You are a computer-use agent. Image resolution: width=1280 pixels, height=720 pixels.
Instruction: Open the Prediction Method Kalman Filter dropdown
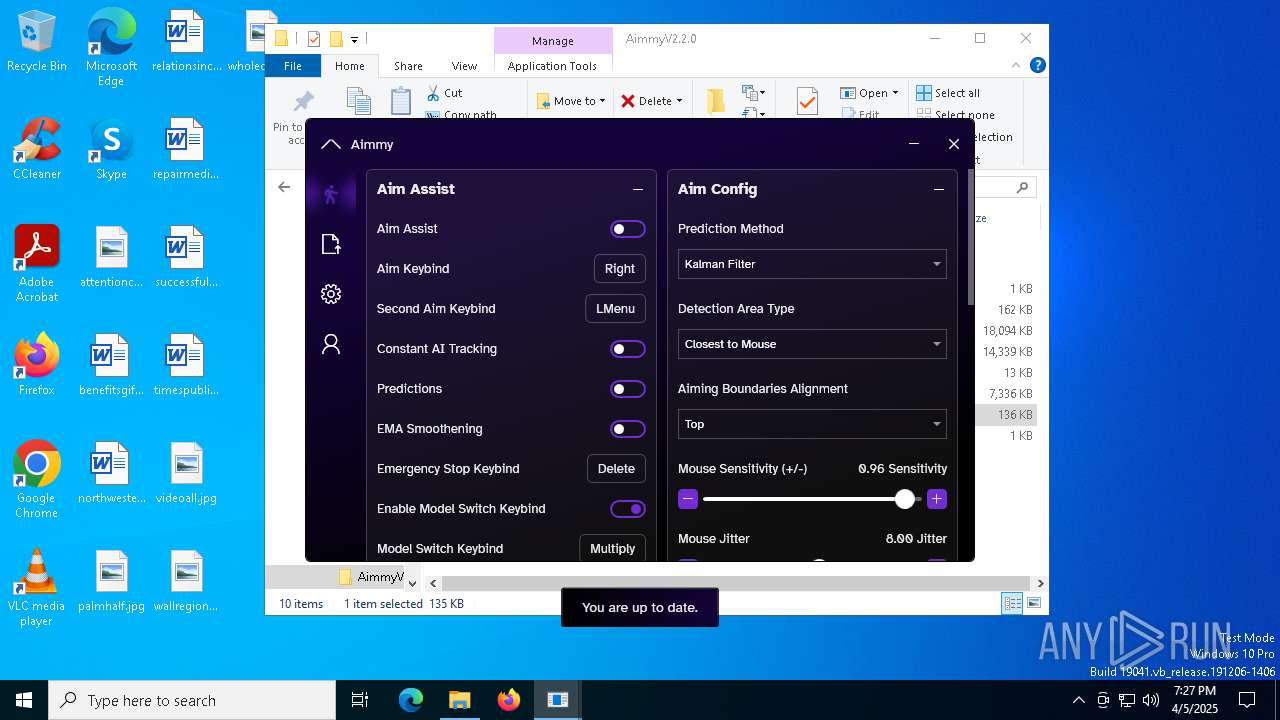point(812,264)
